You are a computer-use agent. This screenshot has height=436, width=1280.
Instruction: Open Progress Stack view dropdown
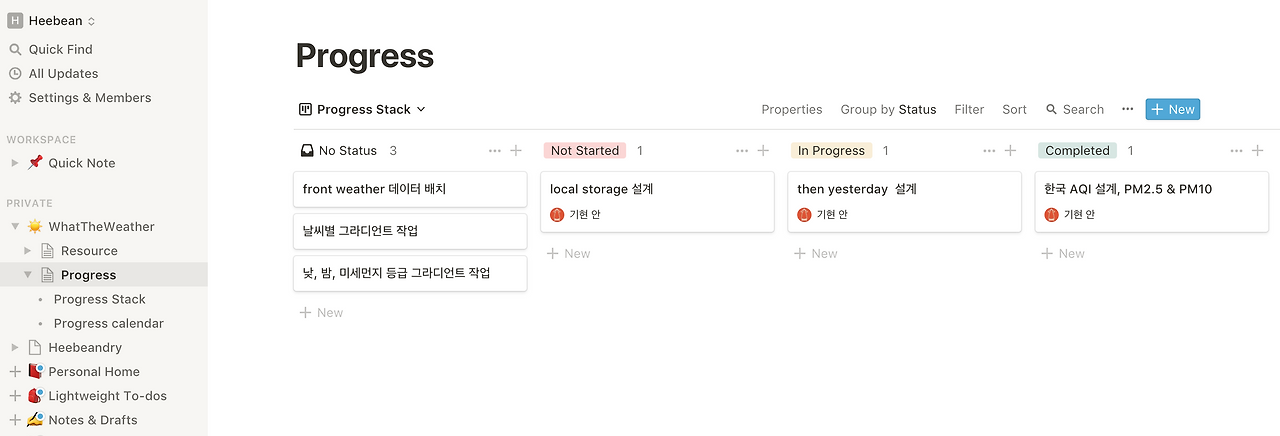(363, 109)
